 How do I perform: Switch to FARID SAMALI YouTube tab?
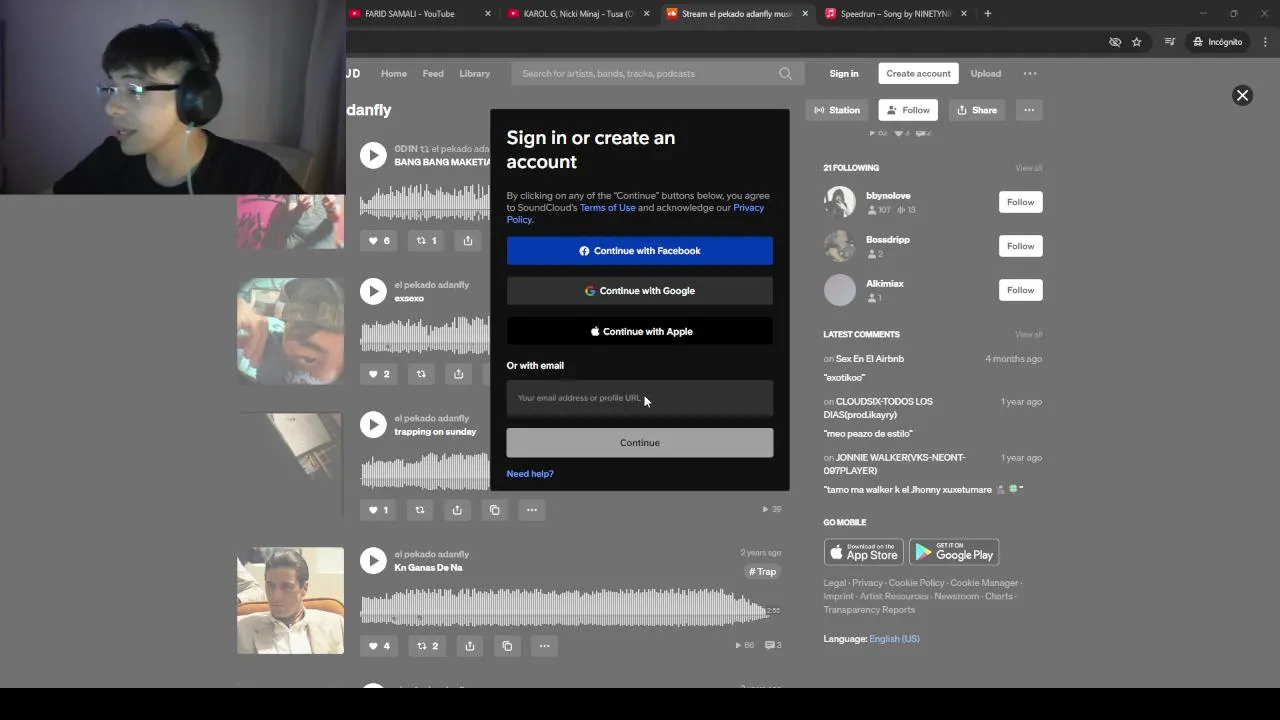point(420,14)
